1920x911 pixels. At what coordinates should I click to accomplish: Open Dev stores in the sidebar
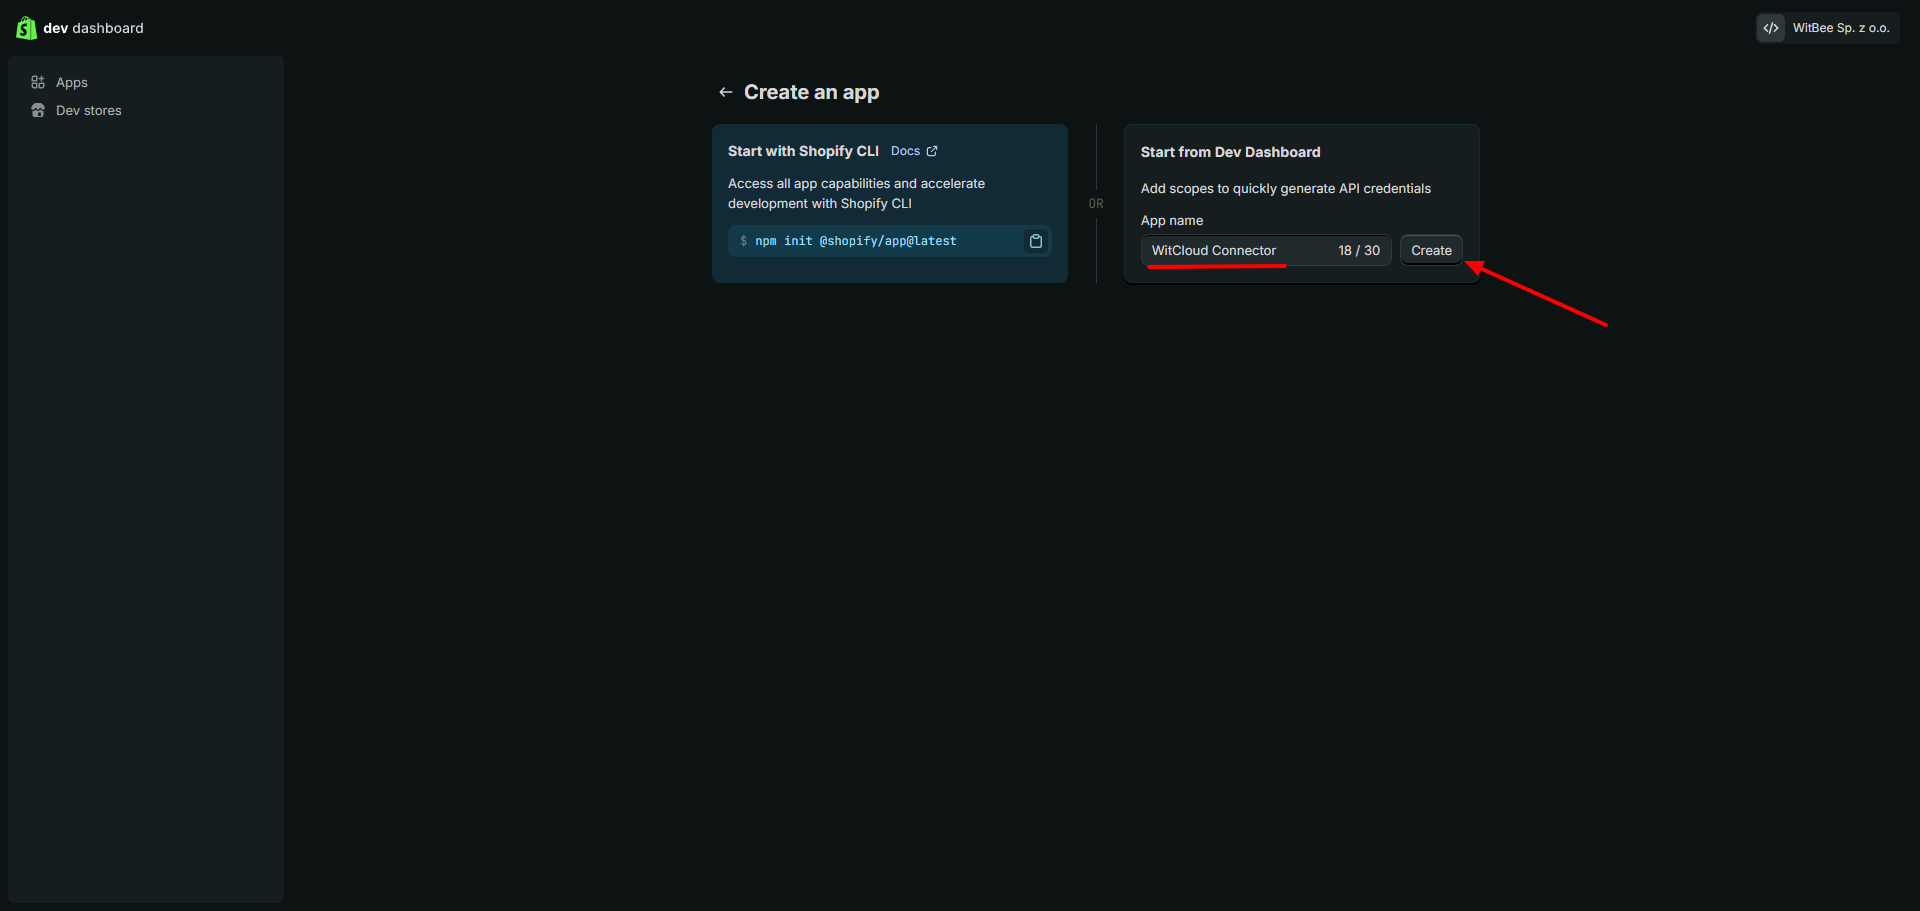pos(145,110)
